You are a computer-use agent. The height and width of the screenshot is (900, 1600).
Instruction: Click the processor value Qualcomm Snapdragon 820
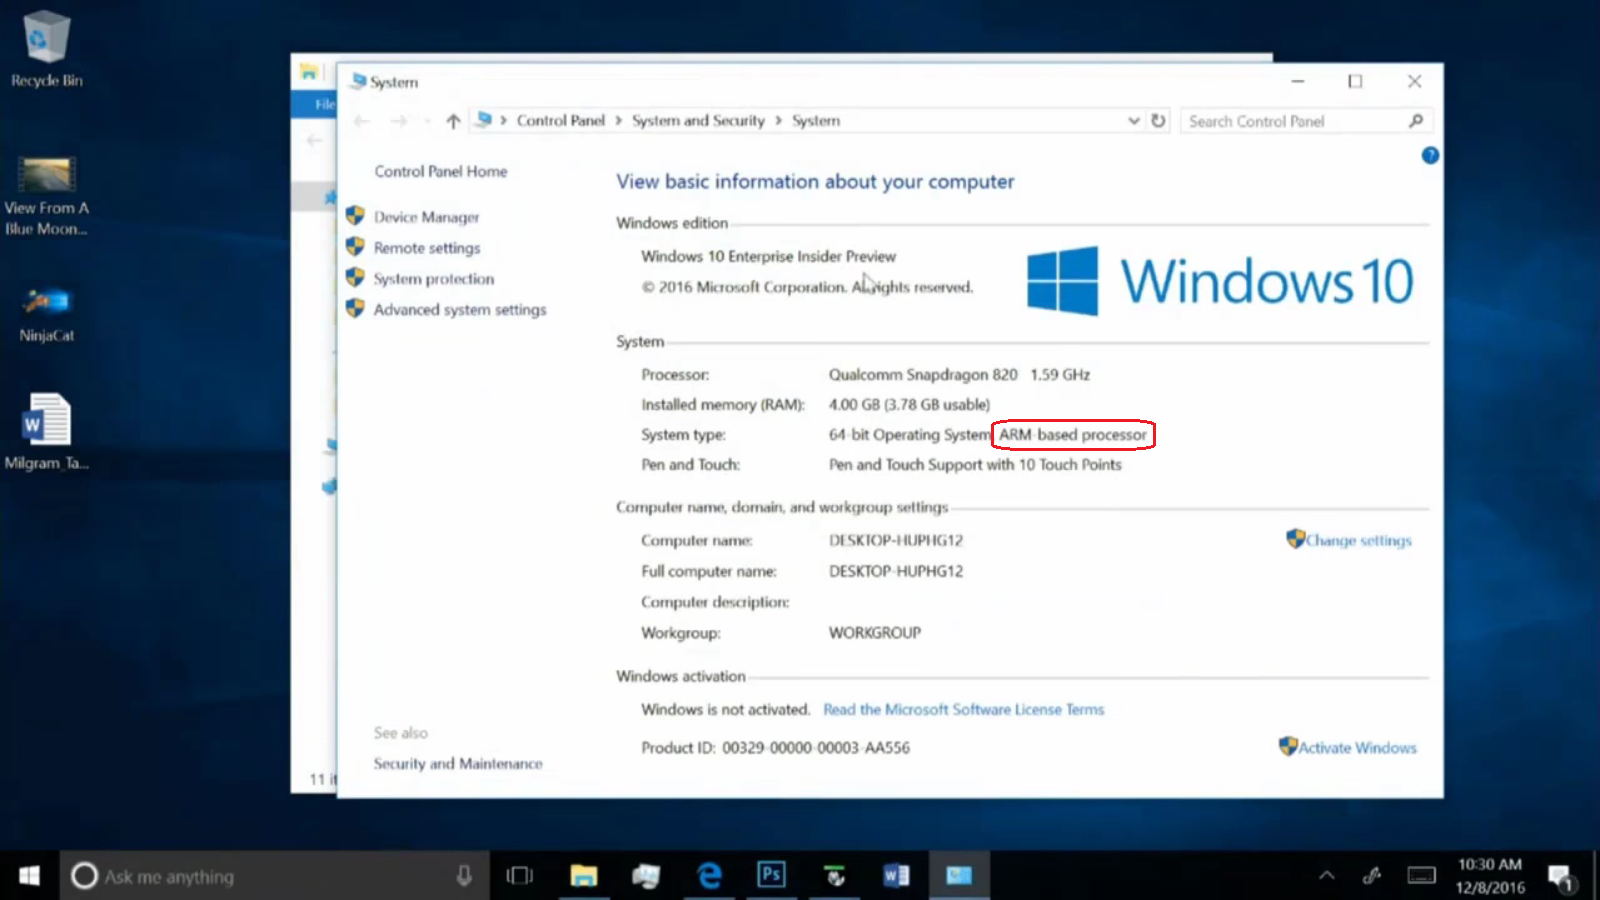(923, 375)
